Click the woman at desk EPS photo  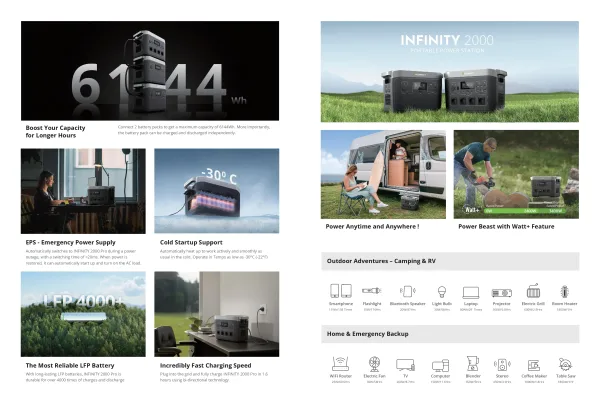(x=83, y=191)
